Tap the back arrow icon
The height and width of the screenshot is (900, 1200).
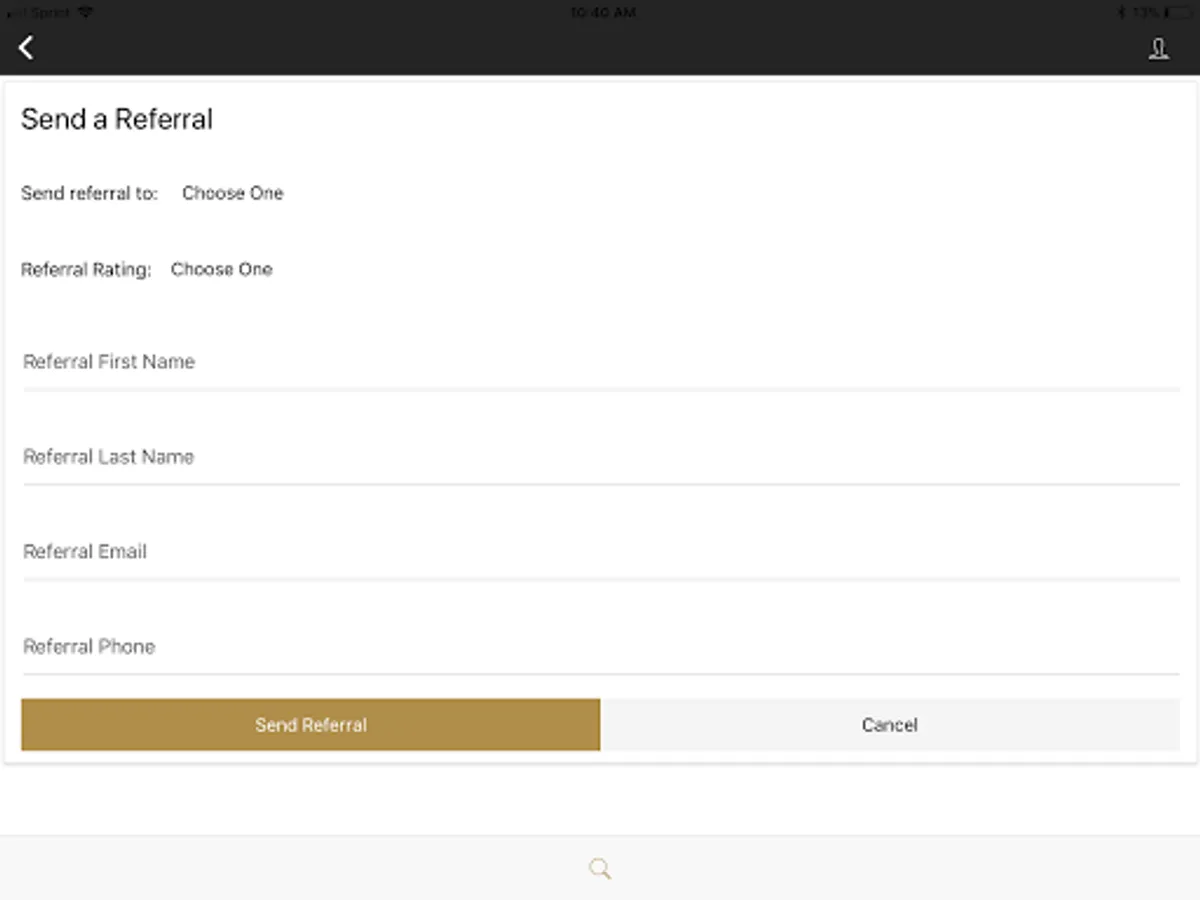pos(26,47)
